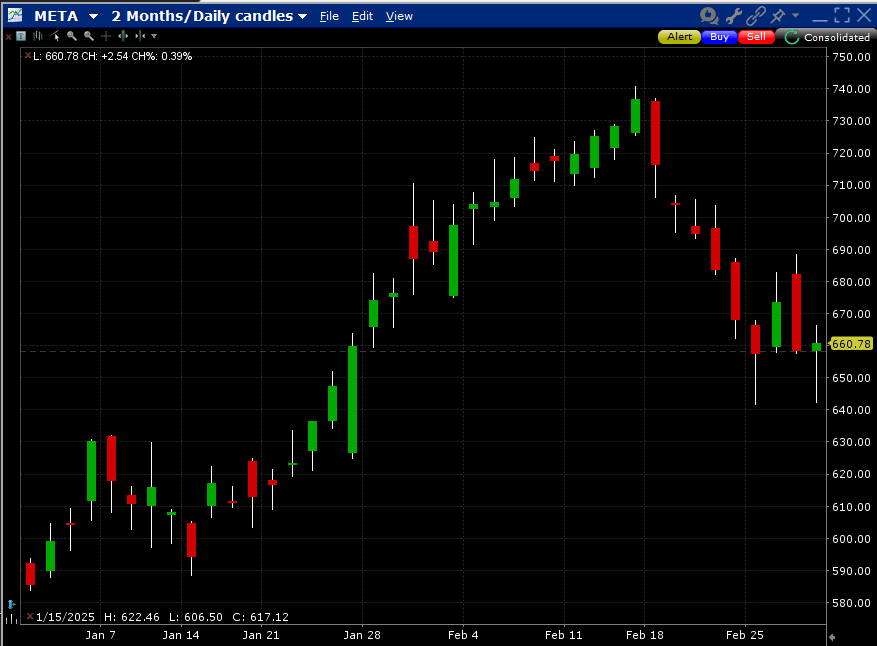Click the Jan 28 date axis label

pyautogui.click(x=362, y=635)
